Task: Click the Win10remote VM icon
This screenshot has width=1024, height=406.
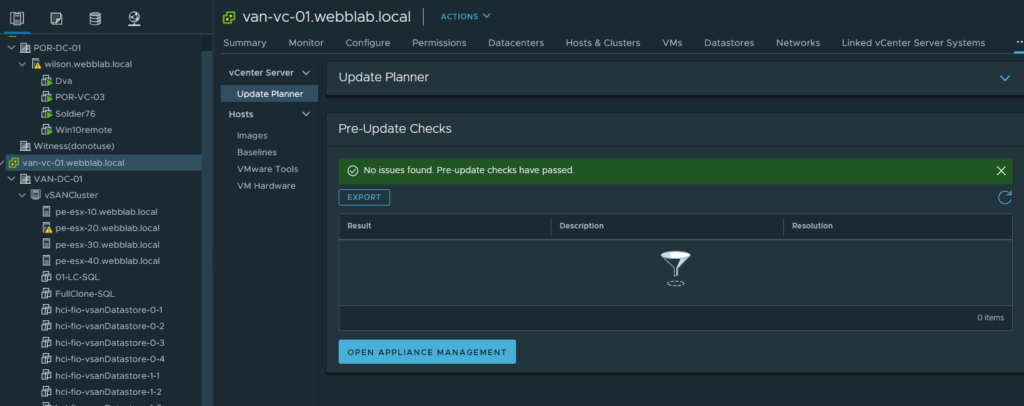Action: click(x=46, y=130)
